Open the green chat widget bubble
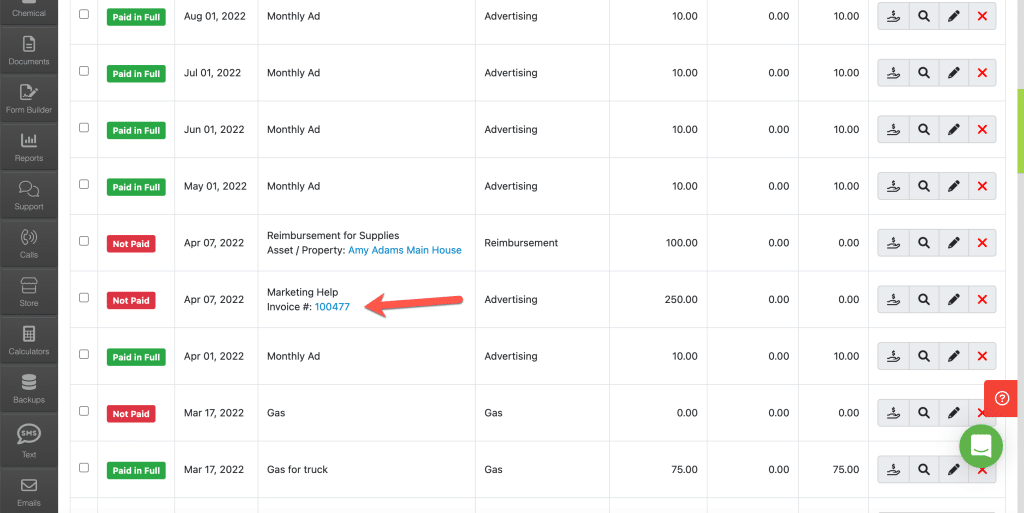This screenshot has height=513, width=1024. click(980, 446)
